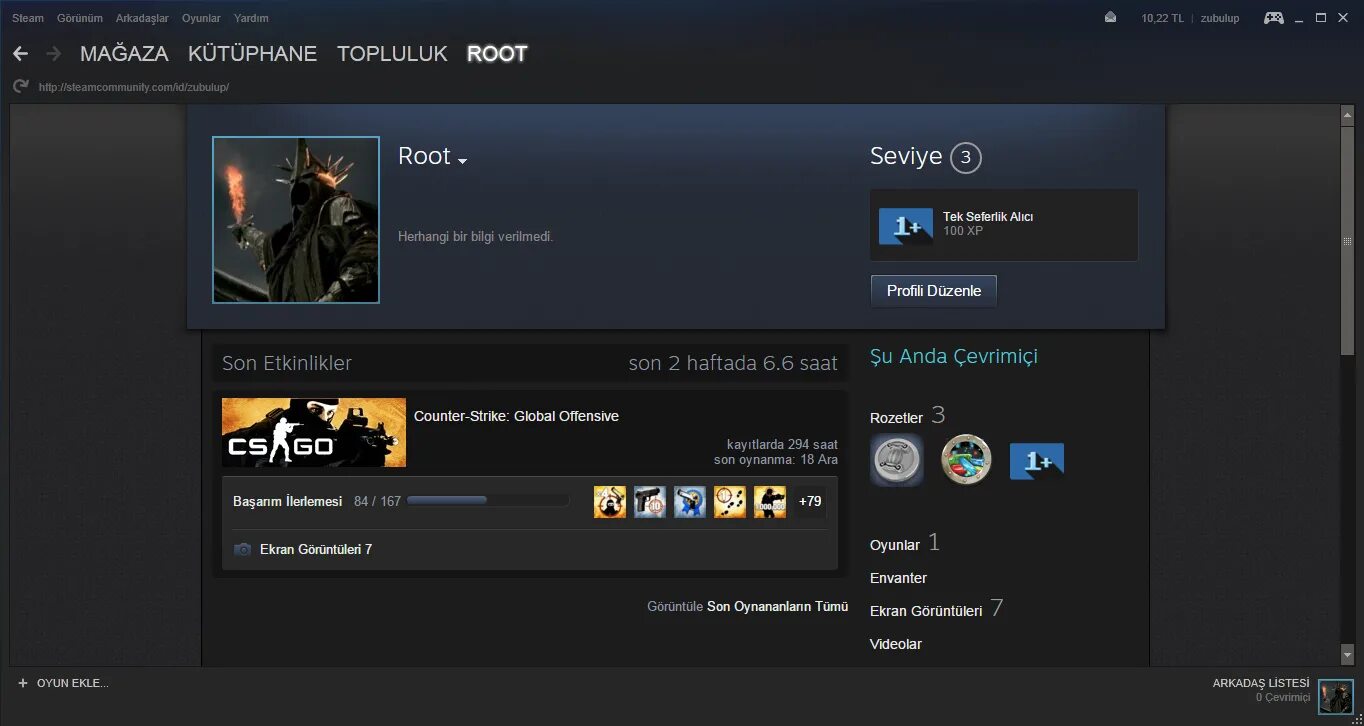Open ARKADAŞ LİSTESİ label
This screenshot has width=1364, height=726.
(x=1261, y=683)
